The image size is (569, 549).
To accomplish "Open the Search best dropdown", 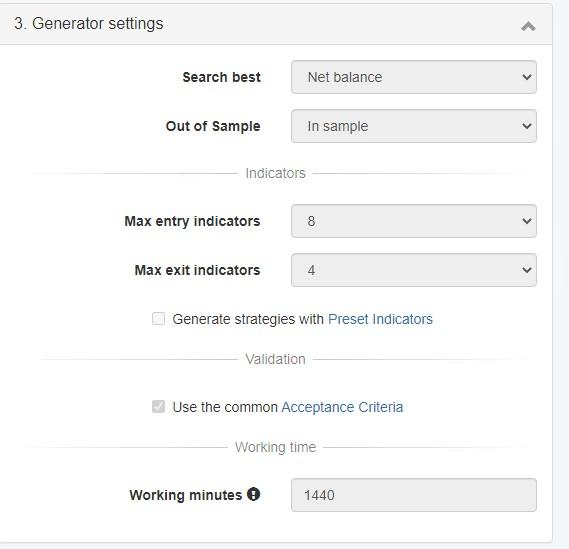I will click(x=414, y=77).
